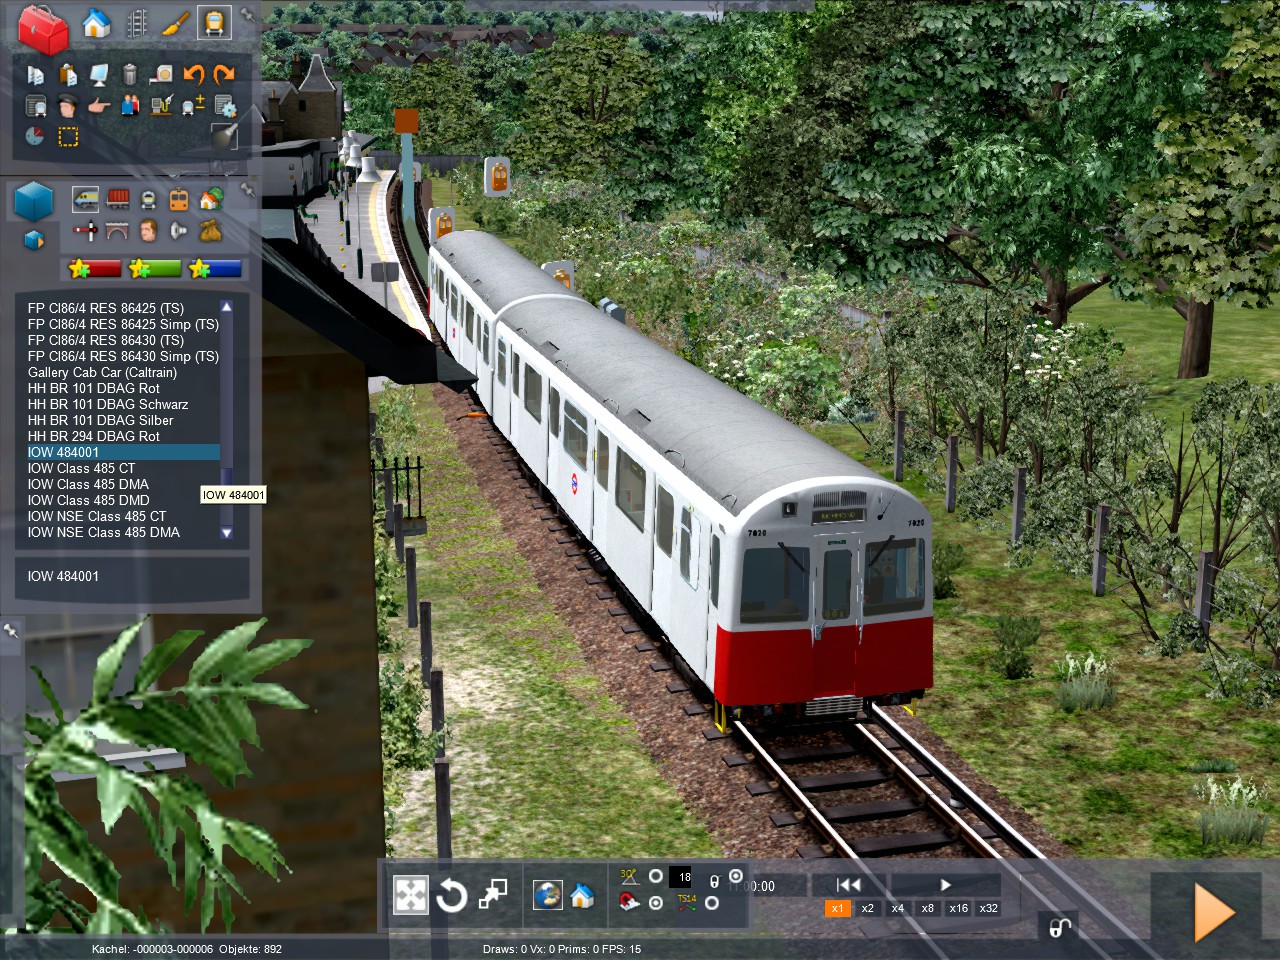Show rolling stock with the red wagon icon
This screenshot has height=960, width=1280.
(x=118, y=199)
